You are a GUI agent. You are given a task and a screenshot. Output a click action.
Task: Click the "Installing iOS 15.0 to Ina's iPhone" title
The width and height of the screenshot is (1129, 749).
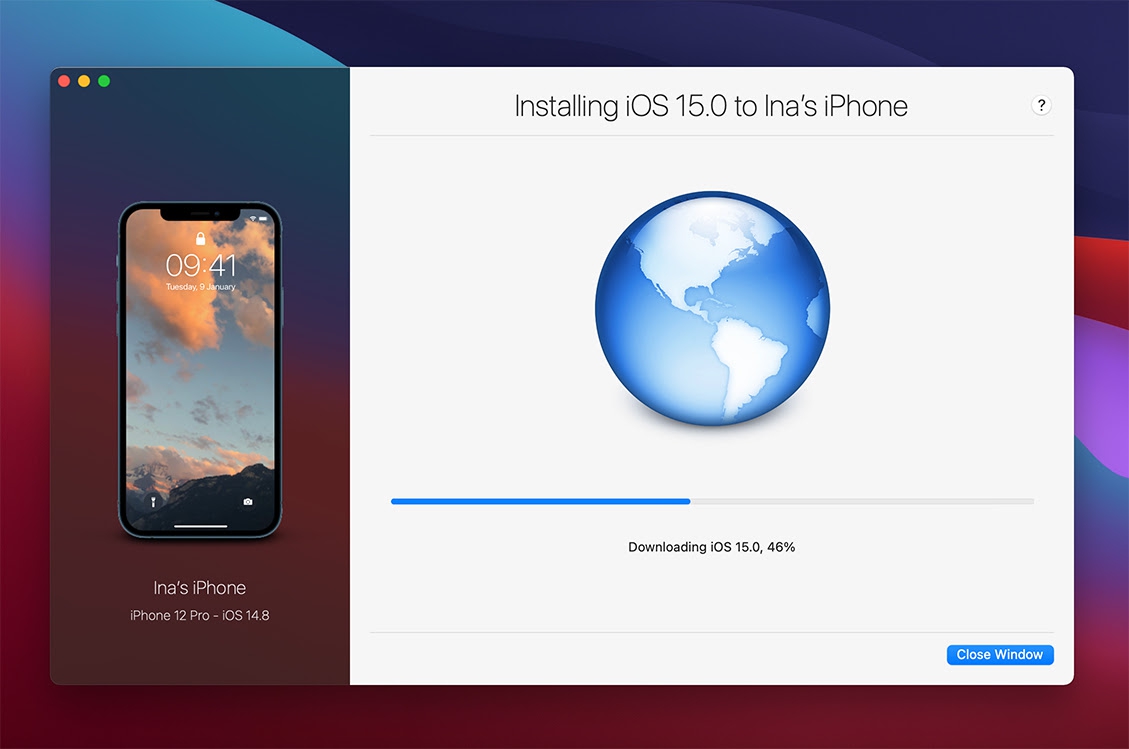click(711, 106)
